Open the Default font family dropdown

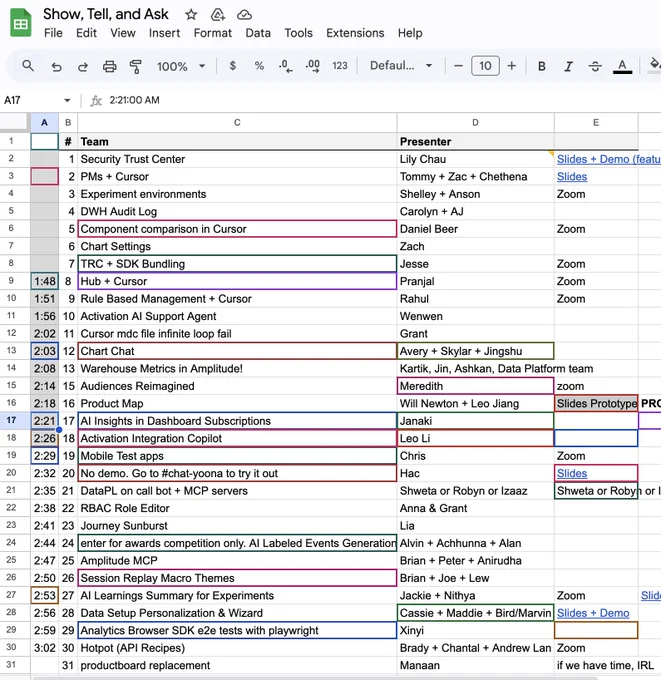click(401, 66)
